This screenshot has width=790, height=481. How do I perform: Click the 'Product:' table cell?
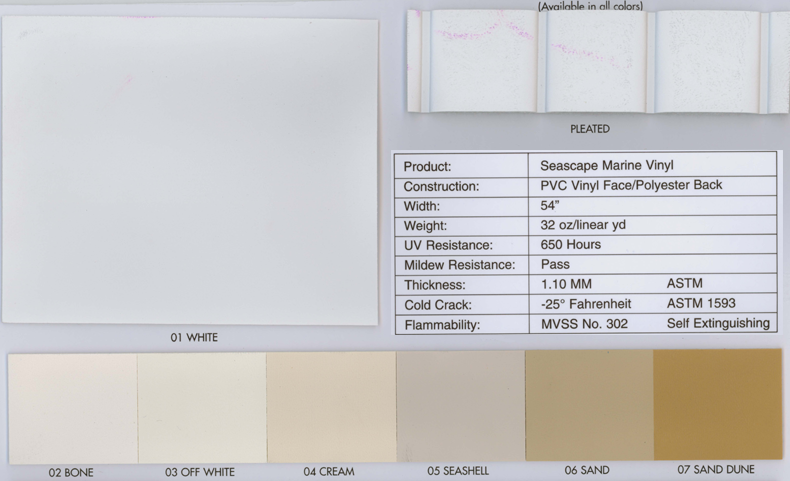click(x=462, y=166)
